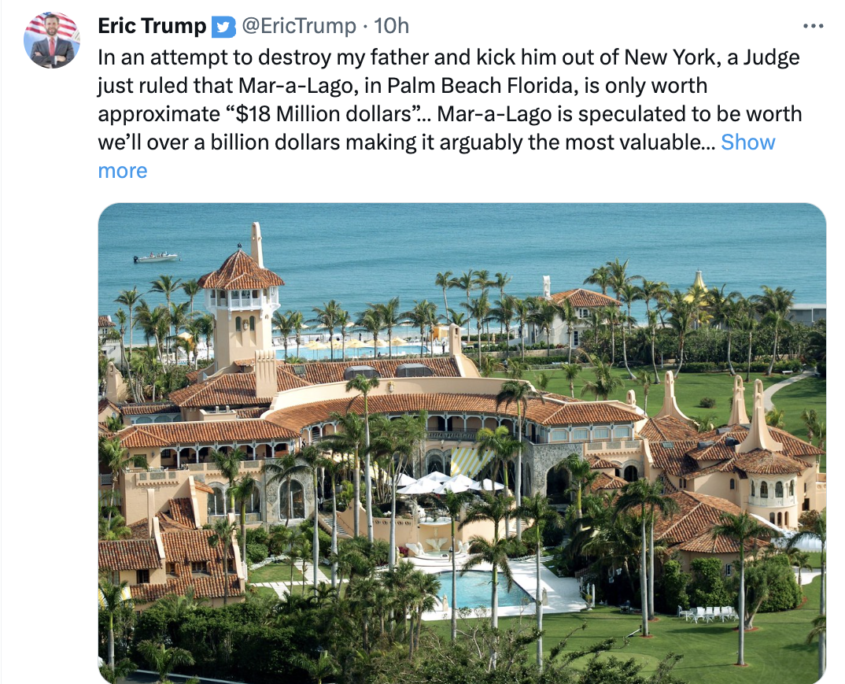The width and height of the screenshot is (845, 684).
Task: Click the boat on the ocean in photo
Action: 155,257
